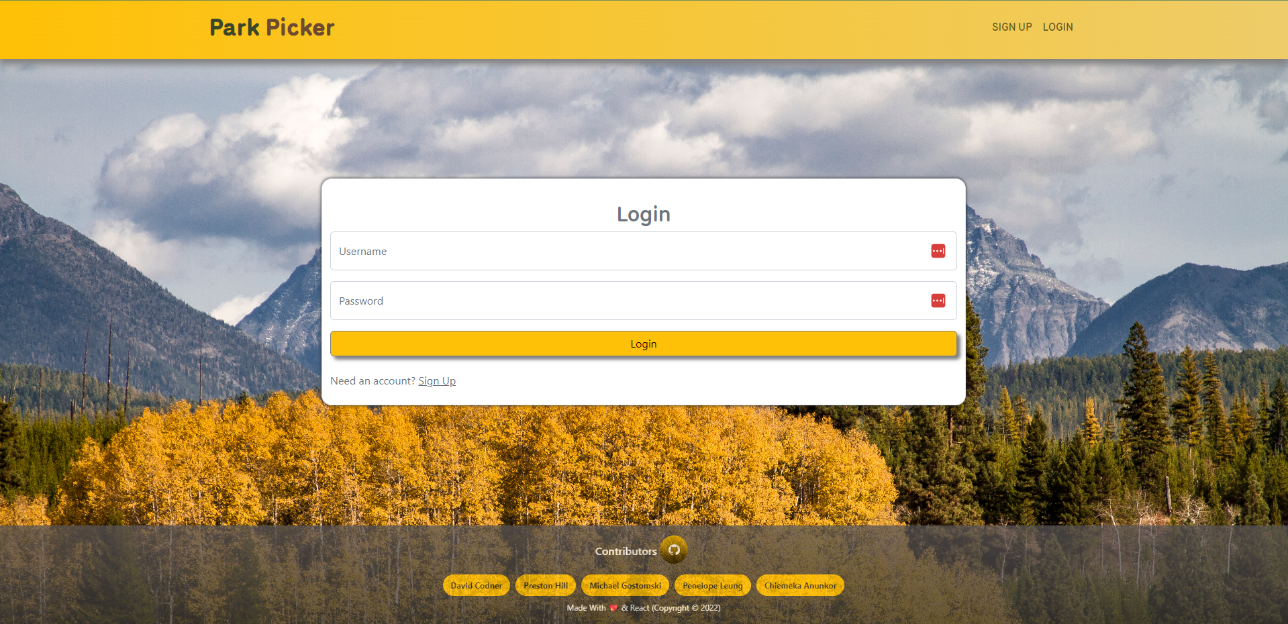Click the Park Picker logo
This screenshot has width=1288, height=624.
271,28
